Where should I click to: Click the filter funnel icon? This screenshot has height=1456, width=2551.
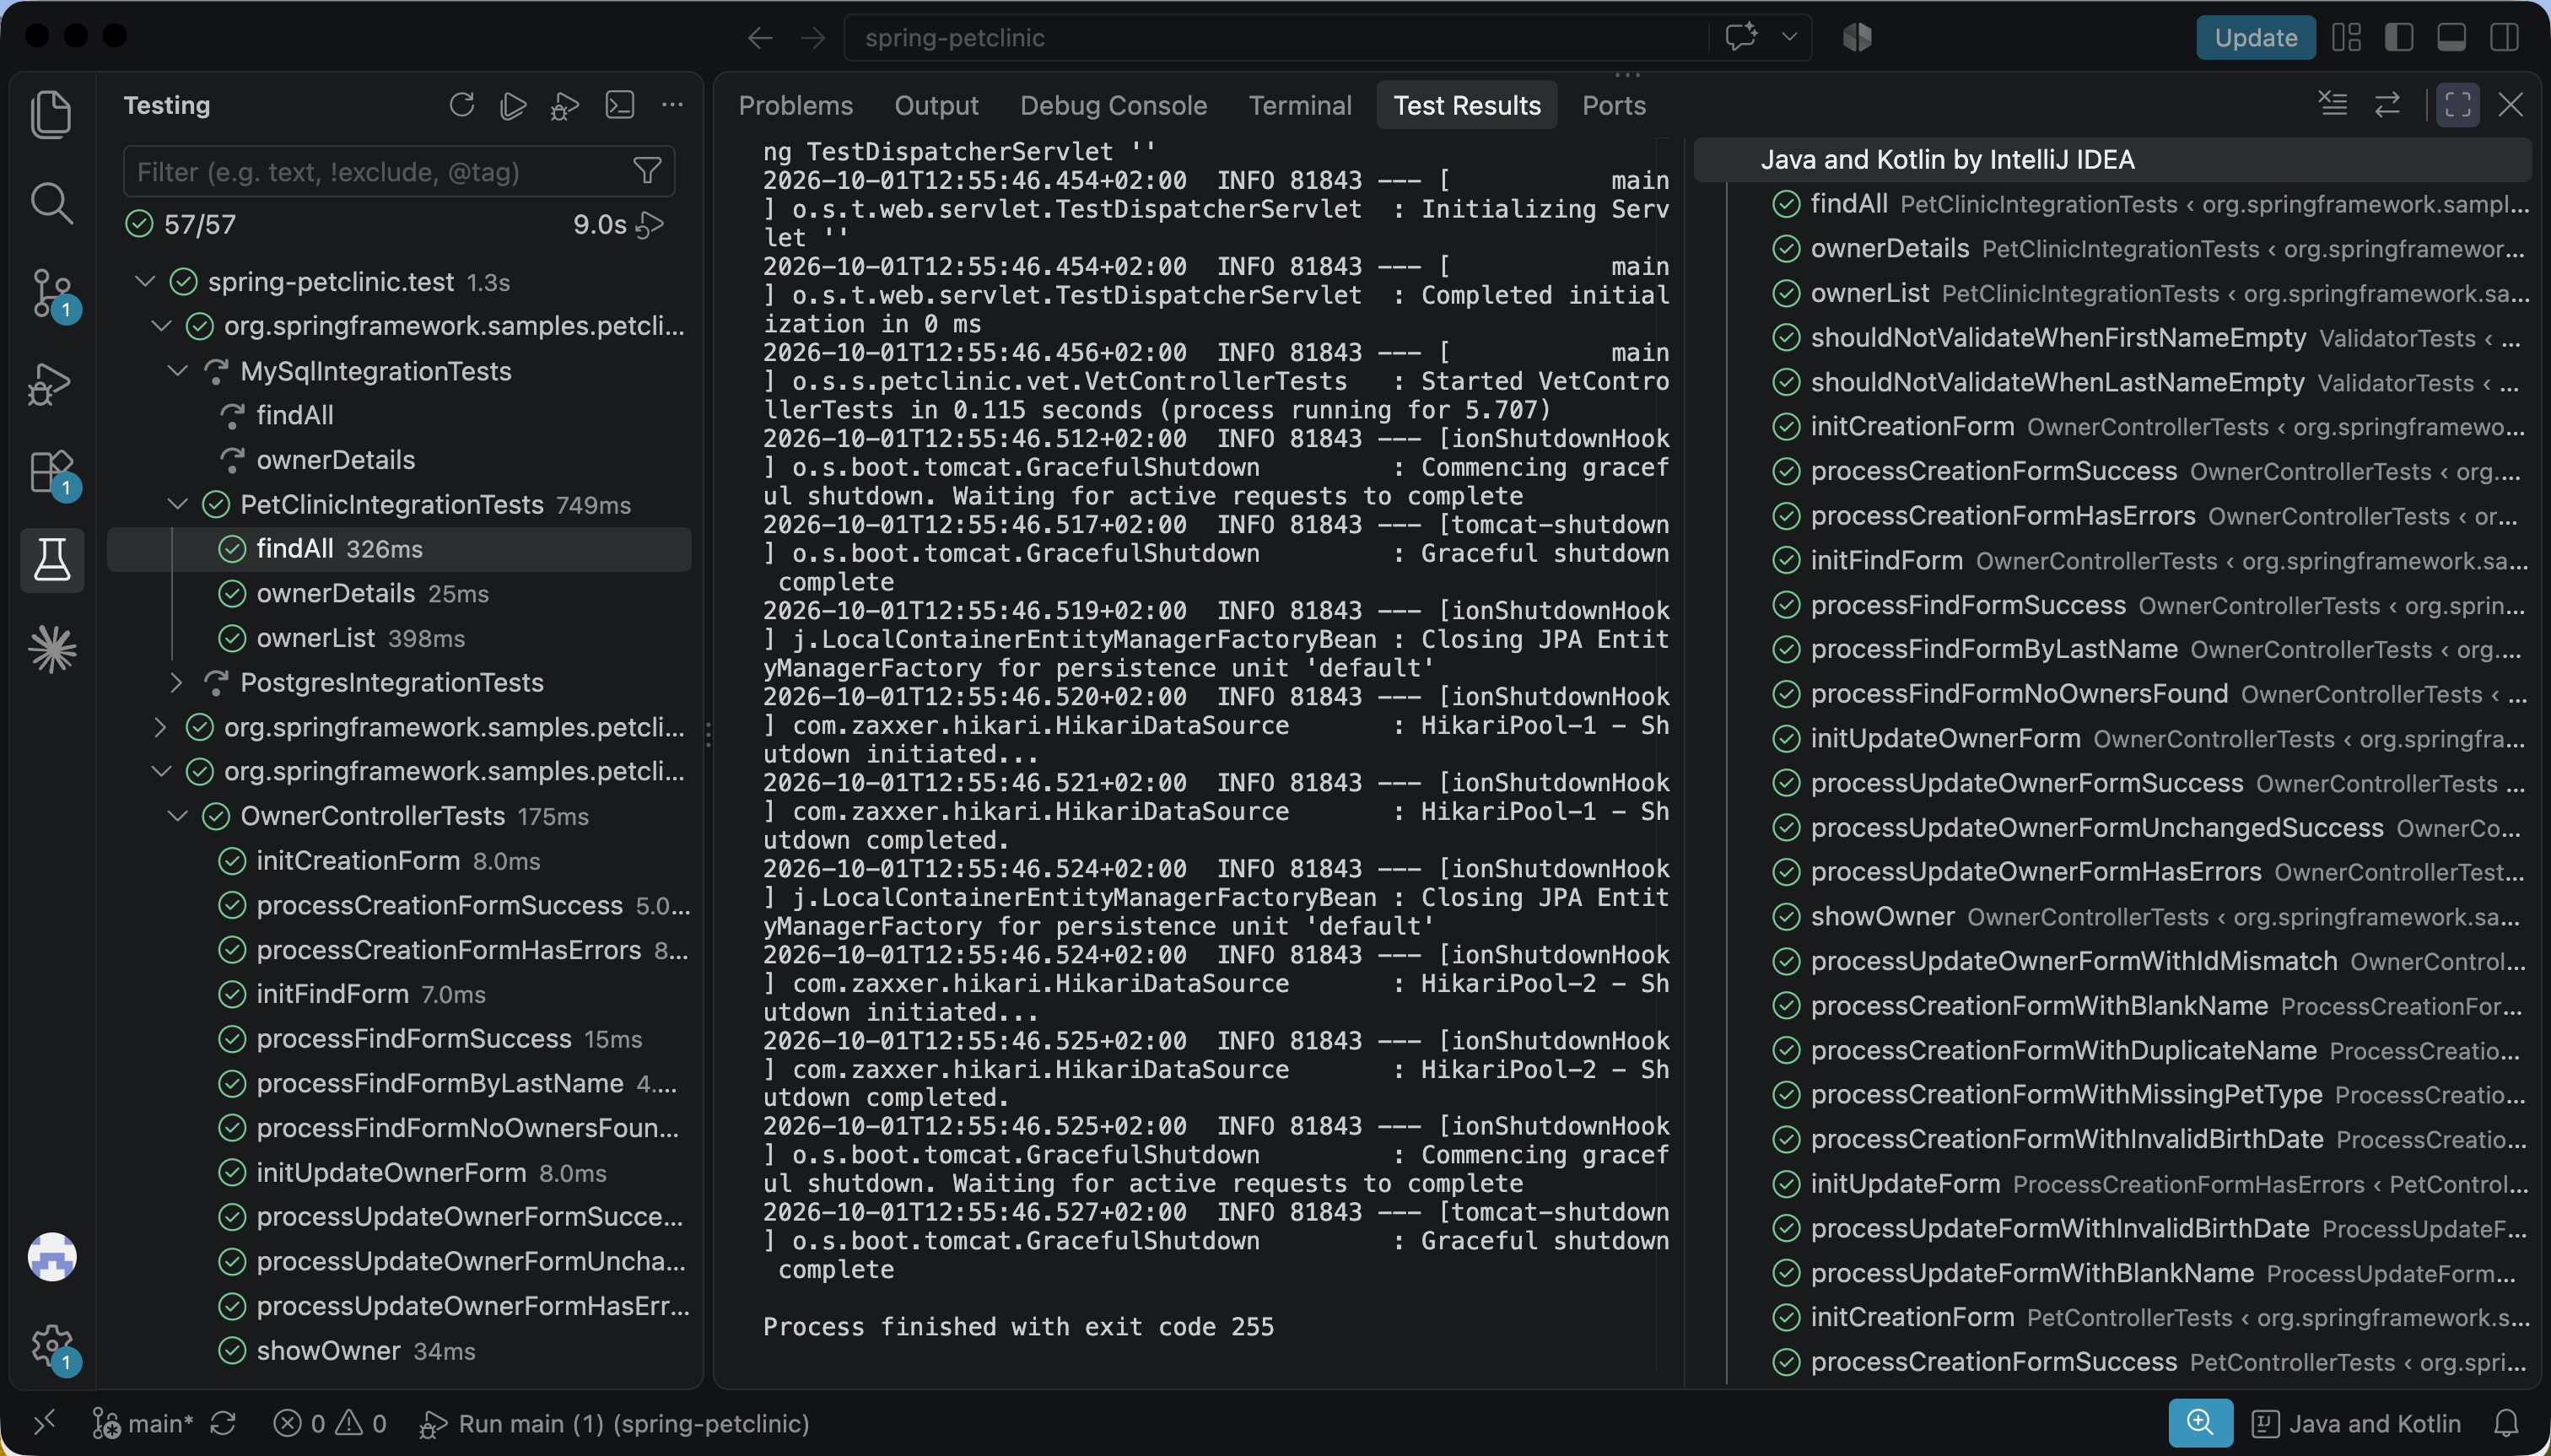[647, 171]
